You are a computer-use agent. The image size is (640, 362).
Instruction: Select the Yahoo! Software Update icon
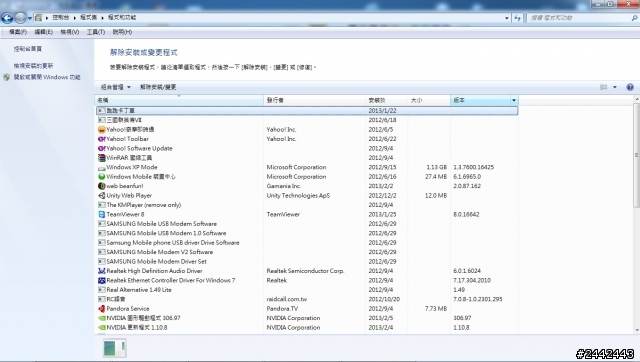[x=102, y=148]
